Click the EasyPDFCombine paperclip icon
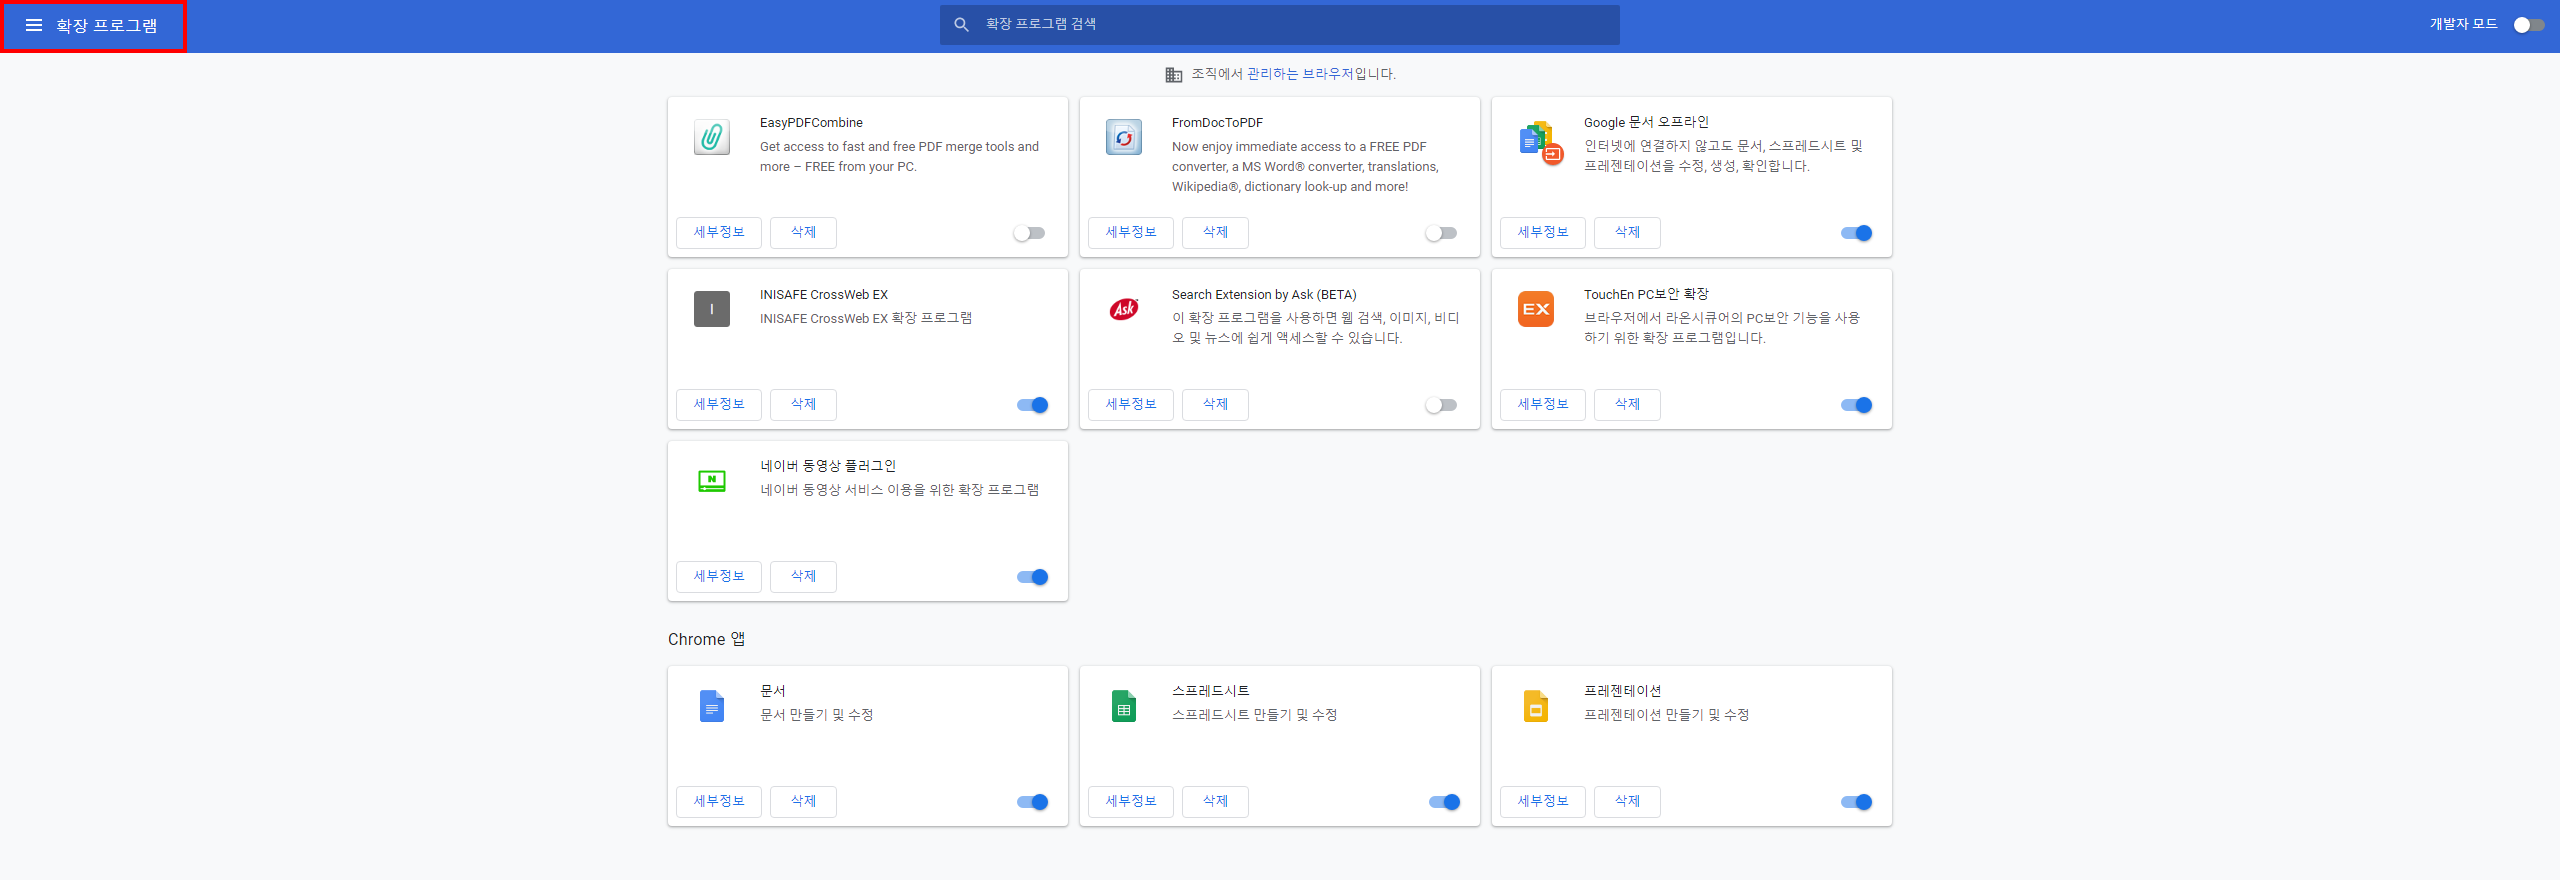The height and width of the screenshot is (880, 2560). [x=712, y=137]
